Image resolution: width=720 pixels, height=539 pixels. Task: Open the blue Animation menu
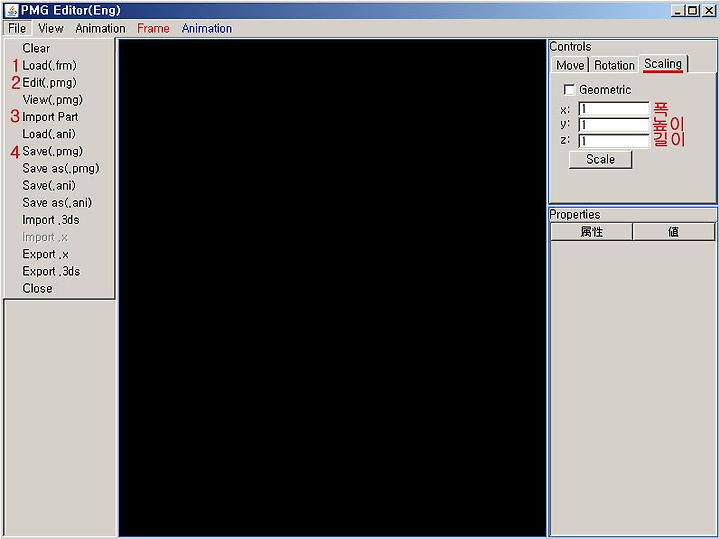[207, 28]
